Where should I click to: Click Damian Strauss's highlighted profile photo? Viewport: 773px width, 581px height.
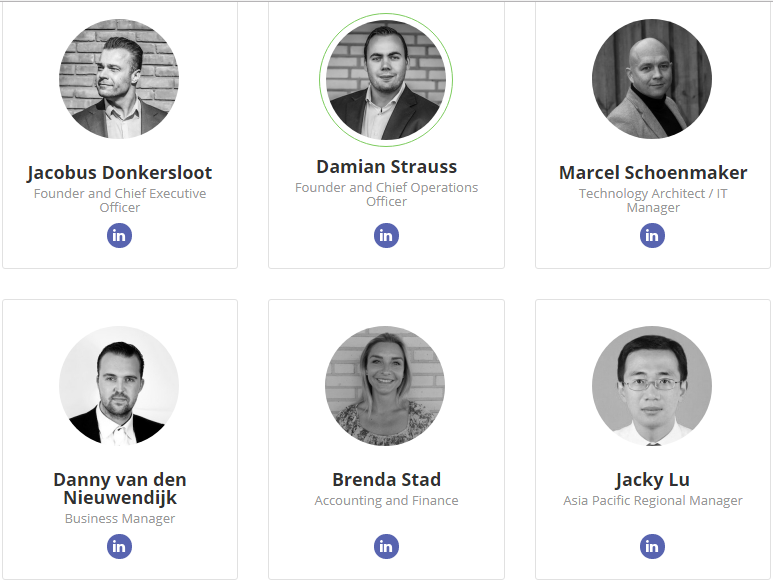click(386, 80)
